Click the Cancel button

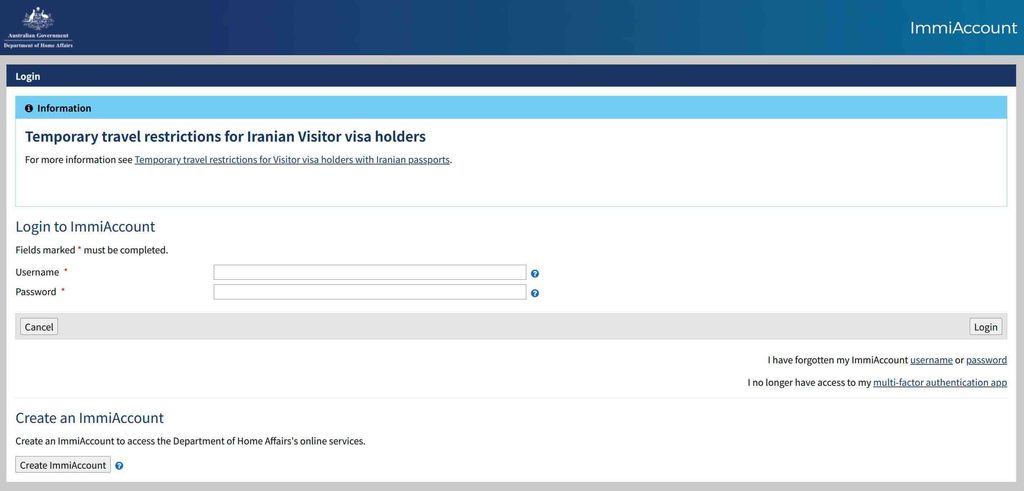pyautogui.click(x=39, y=327)
